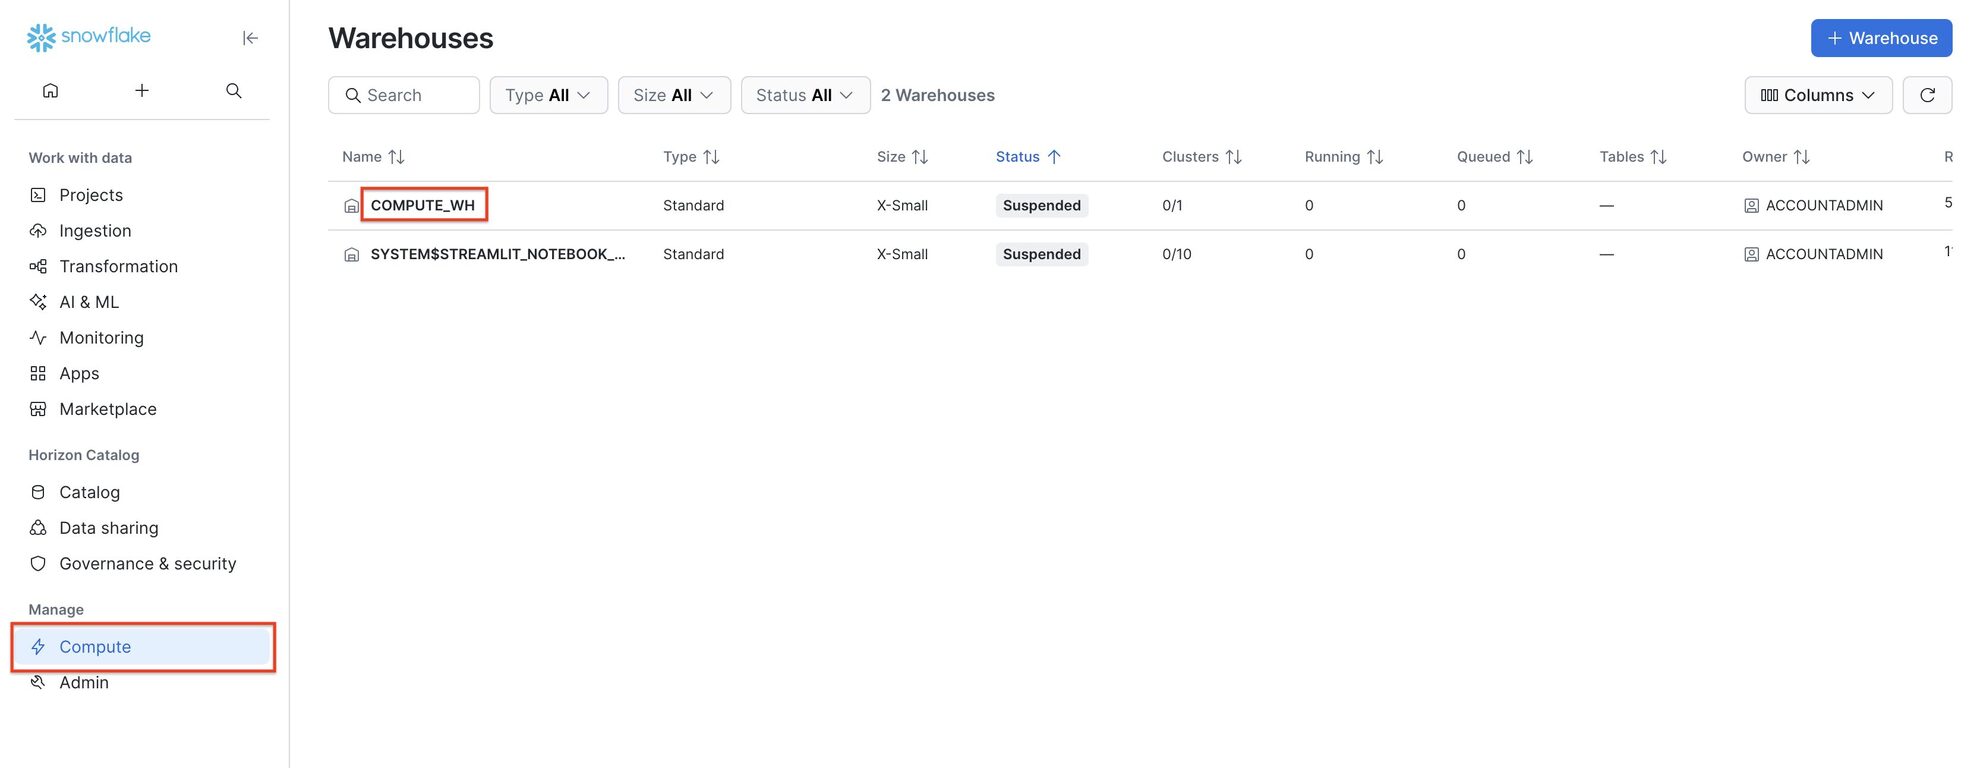Click ACCOUNTADMIN role icon in COMPUTE_WH row

click(x=1751, y=206)
